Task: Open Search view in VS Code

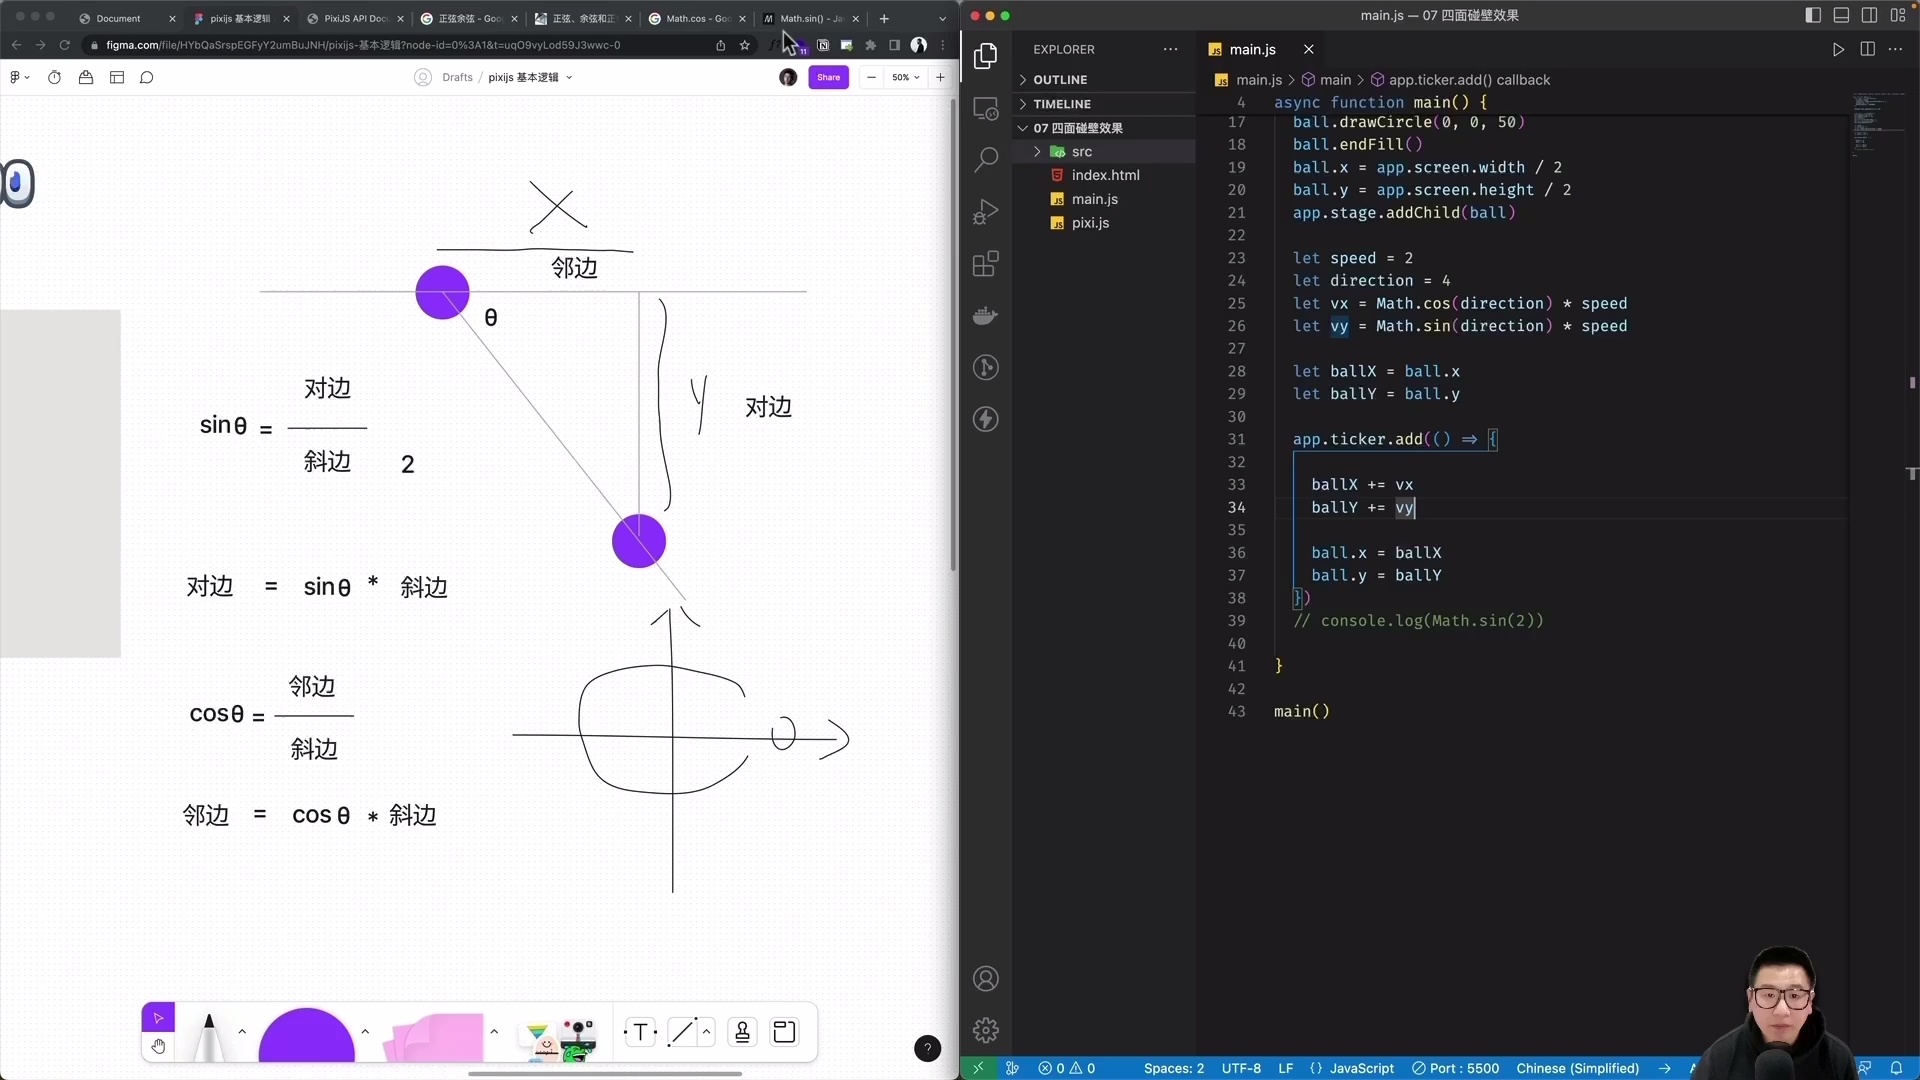Action: click(x=986, y=158)
